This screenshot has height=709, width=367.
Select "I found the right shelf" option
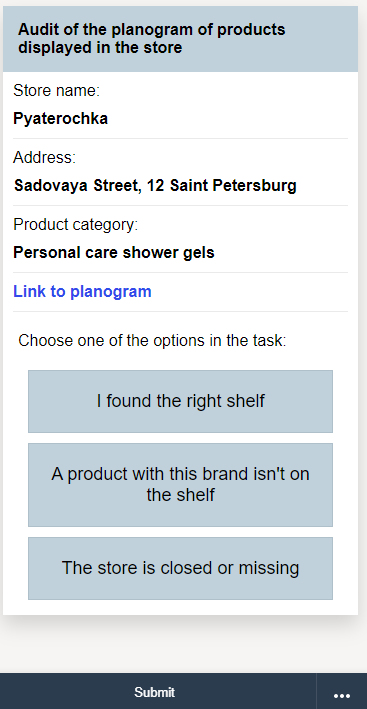180,401
